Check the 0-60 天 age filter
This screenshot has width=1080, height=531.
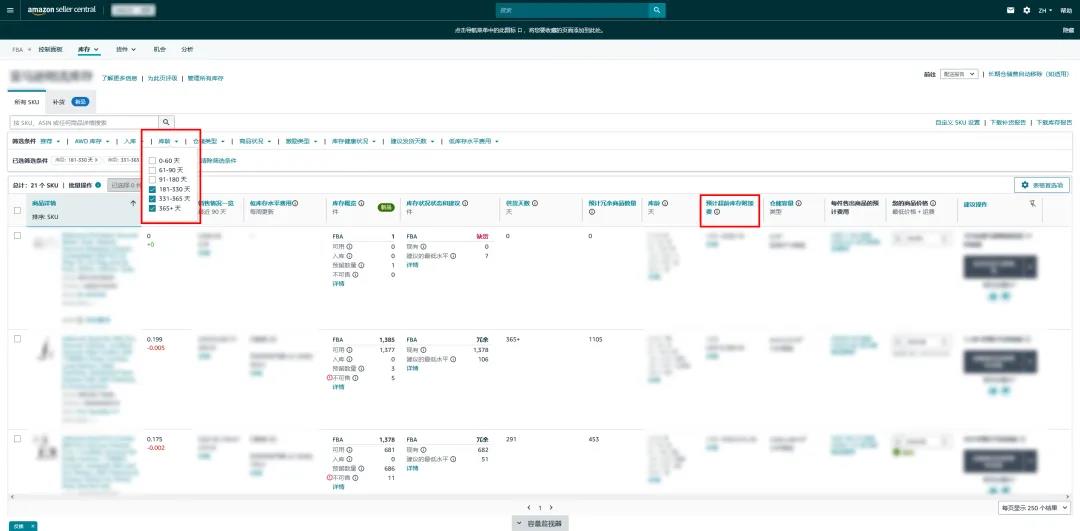click(152, 160)
